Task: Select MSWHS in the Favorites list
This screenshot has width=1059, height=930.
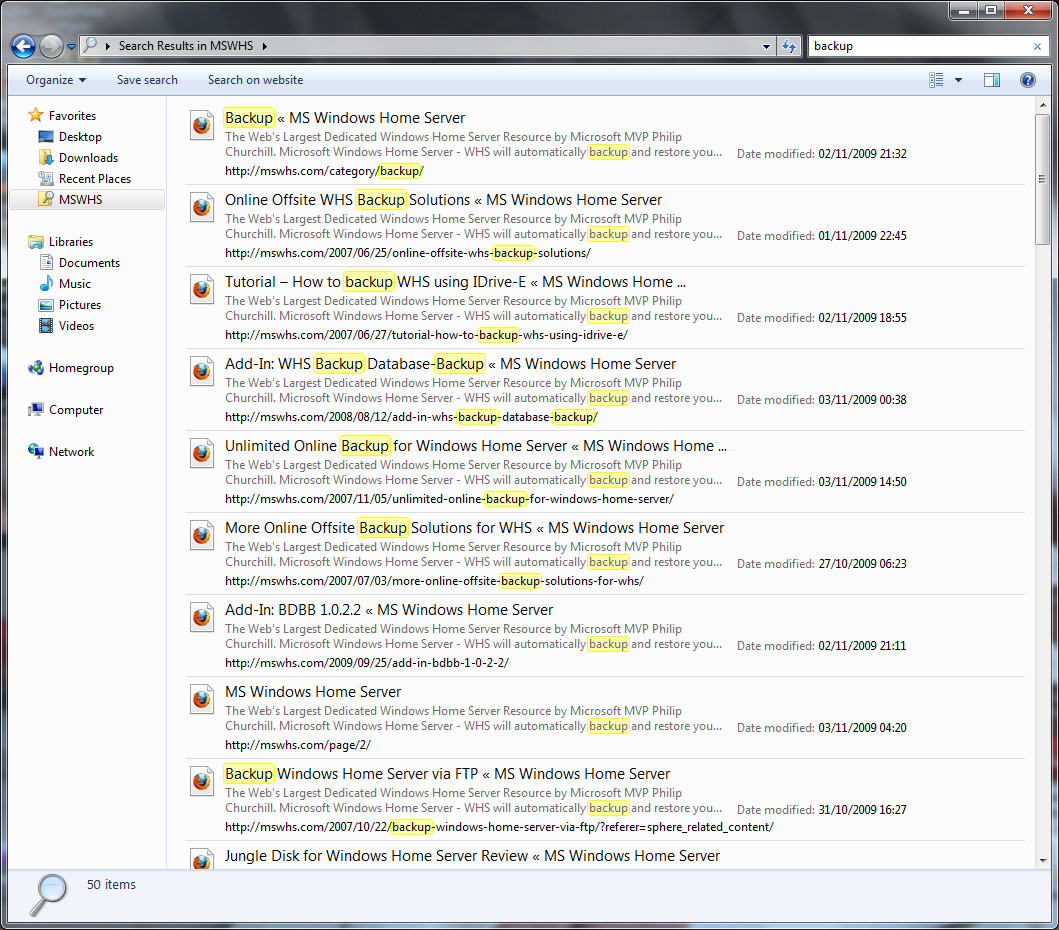Action: [80, 200]
